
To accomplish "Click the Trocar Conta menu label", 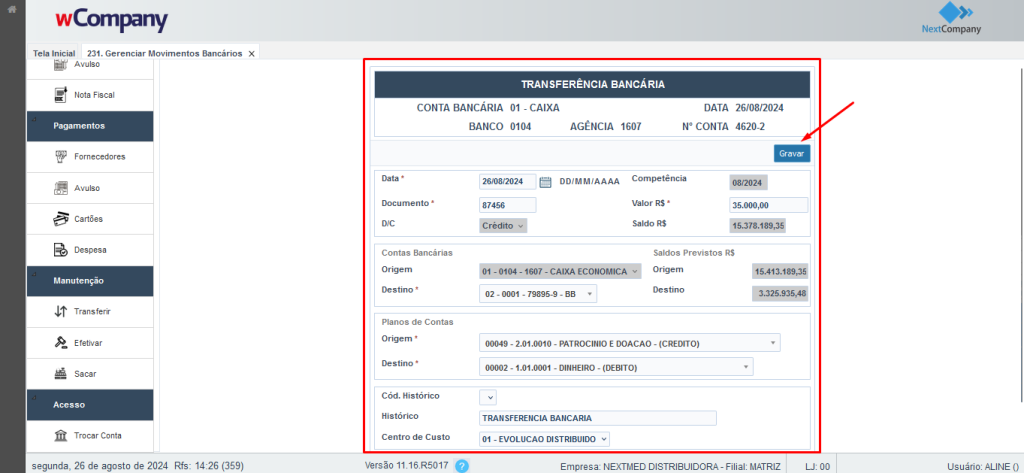I will [98, 436].
